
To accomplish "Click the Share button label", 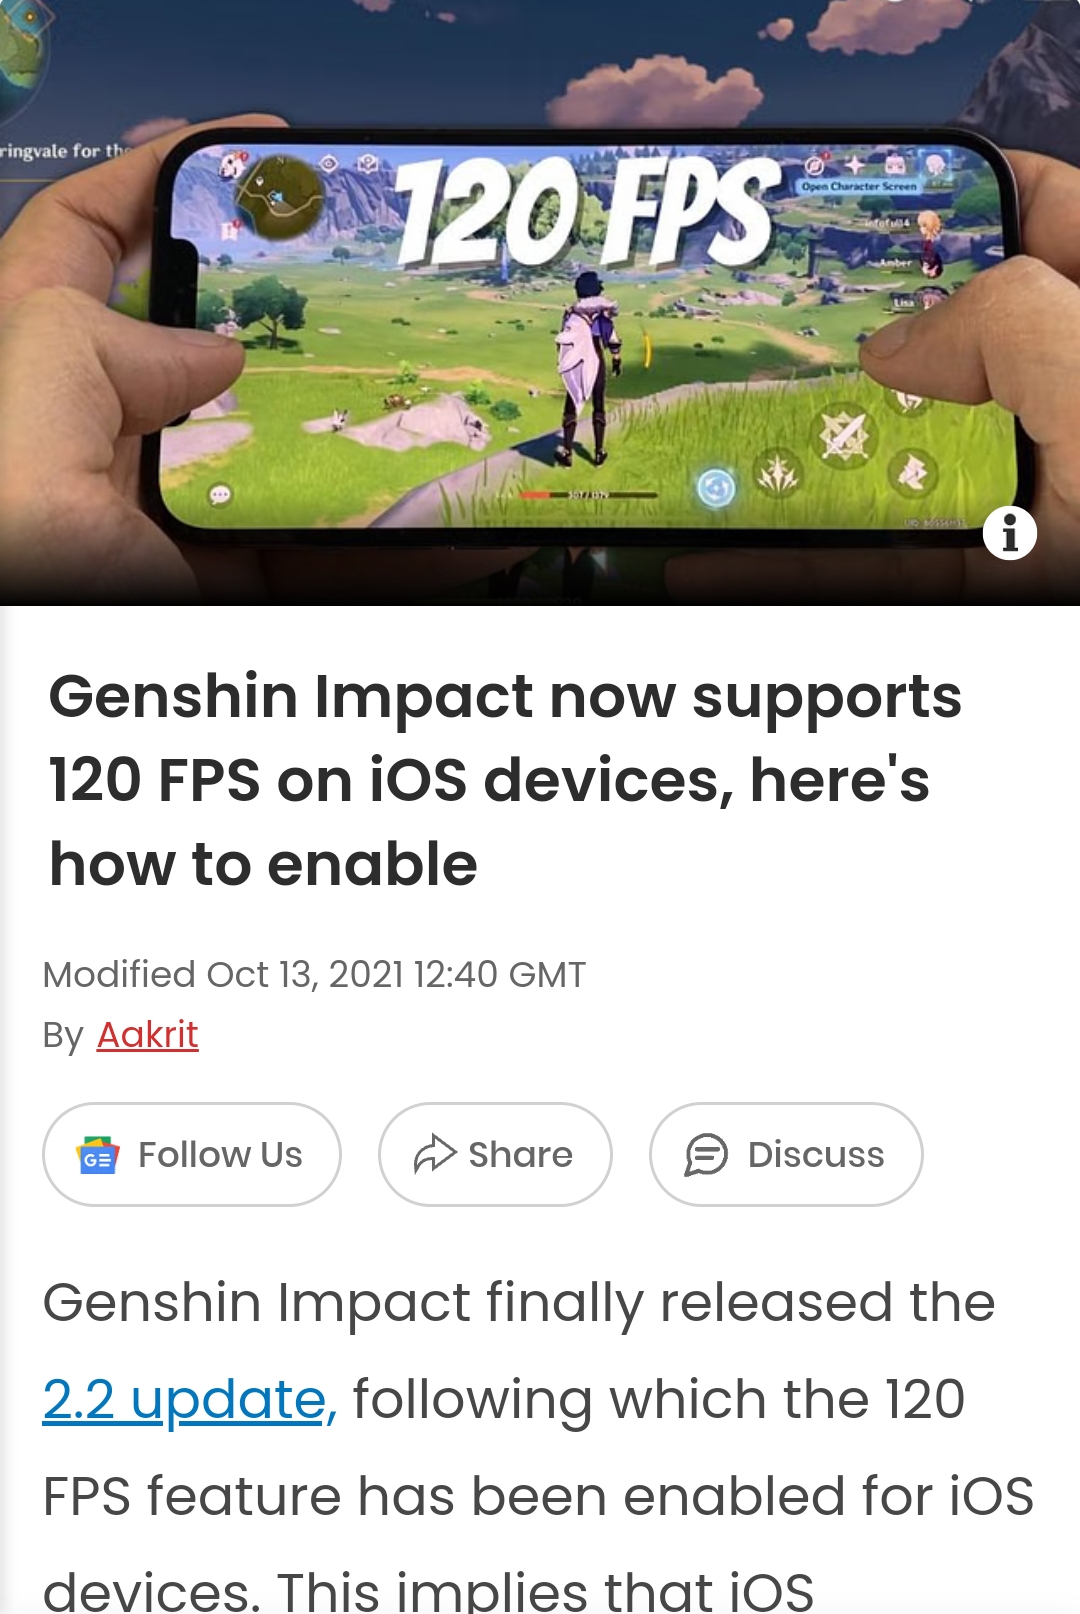I will pos(520,1155).
